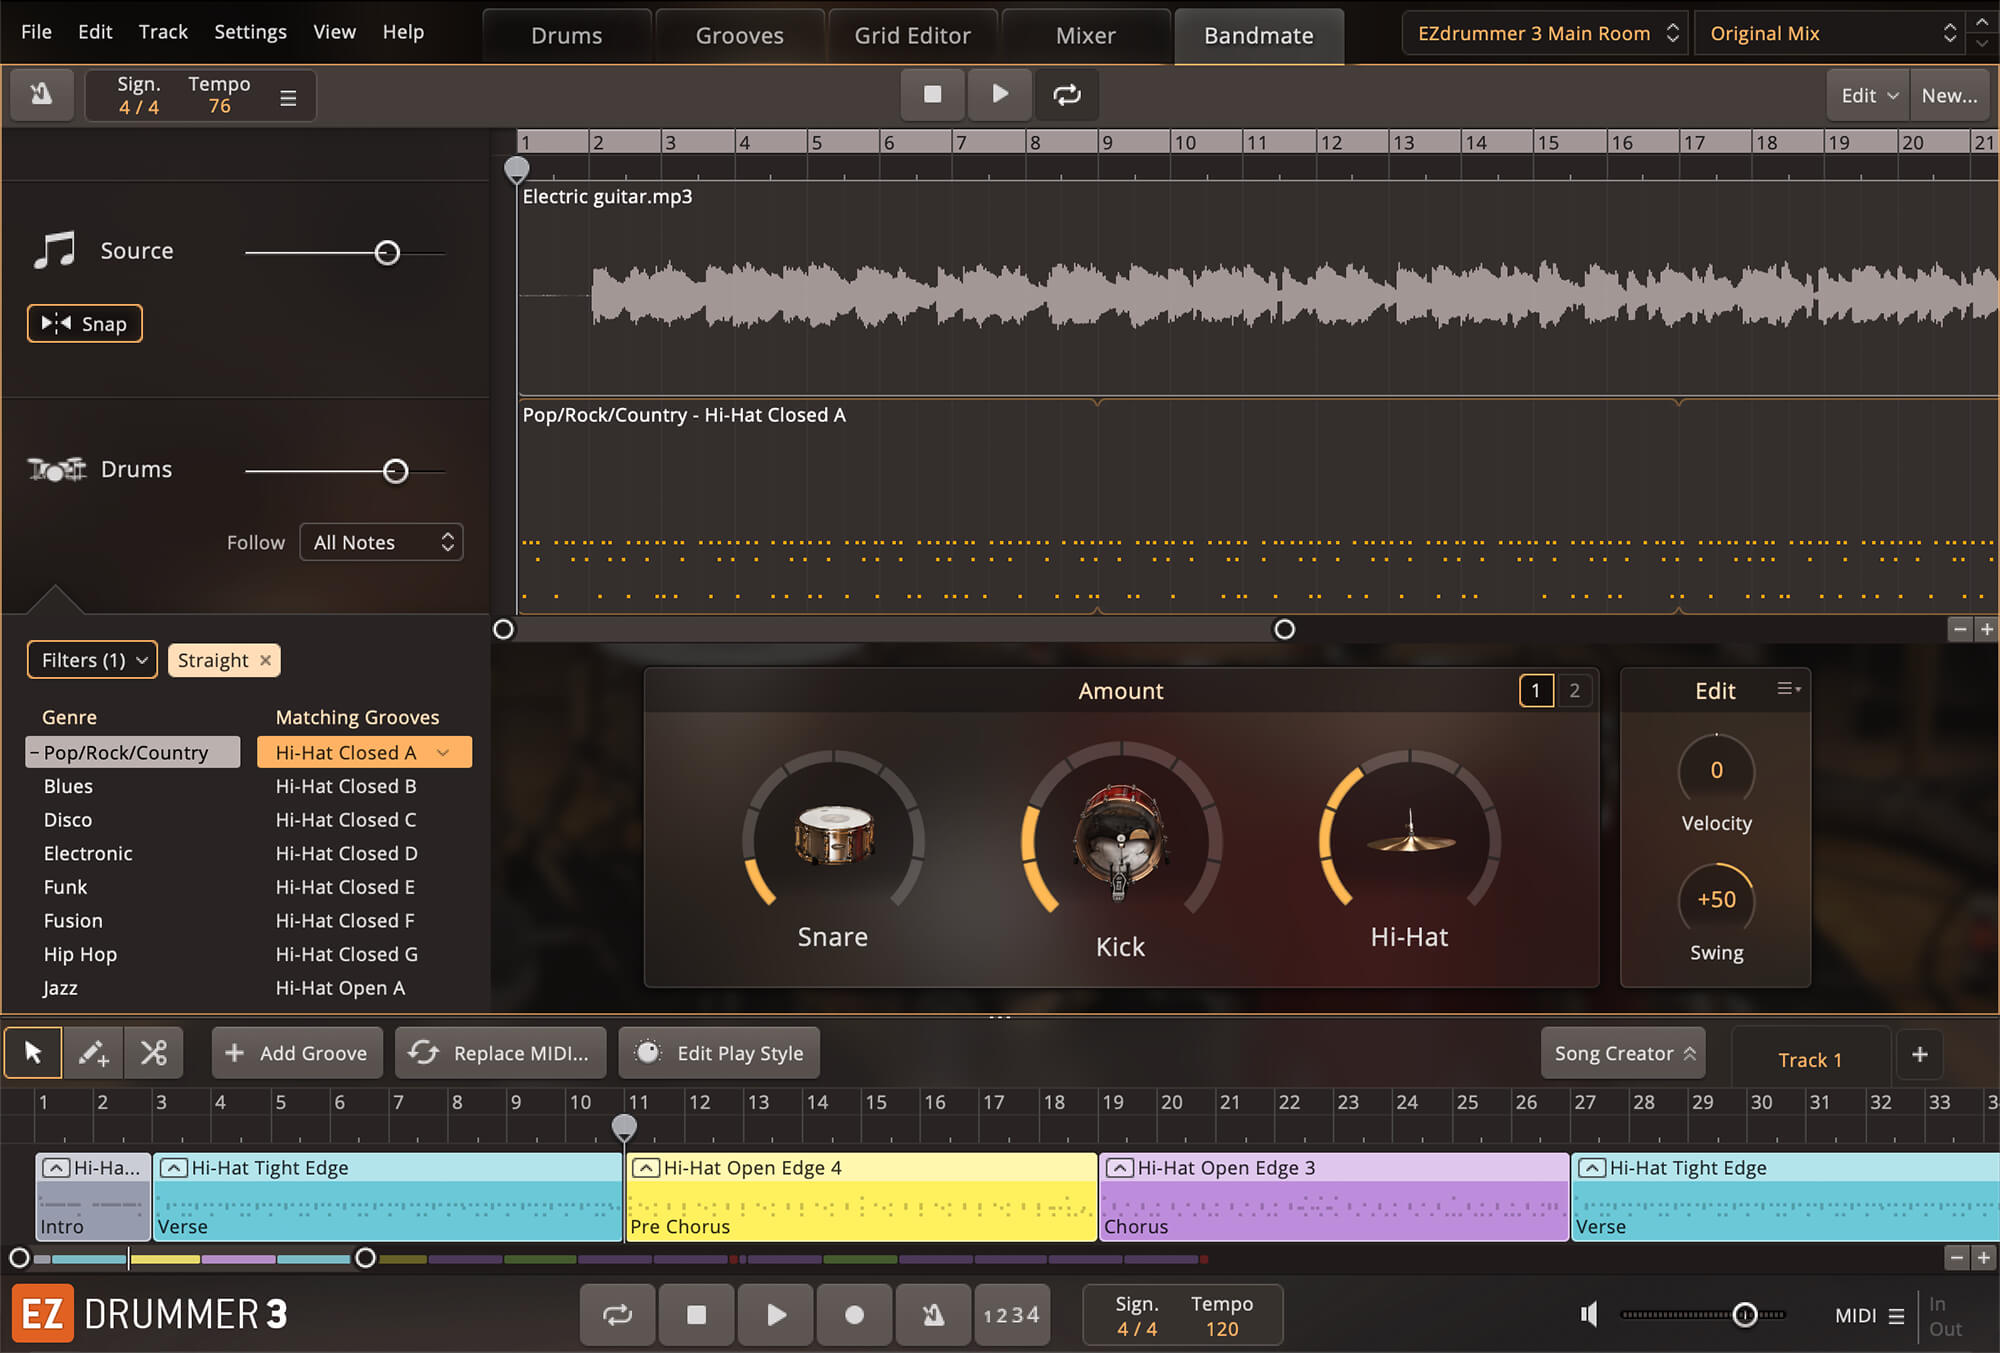Expand the Filters (1) dropdown
The height and width of the screenshot is (1353, 2000).
pyautogui.click(x=92, y=660)
